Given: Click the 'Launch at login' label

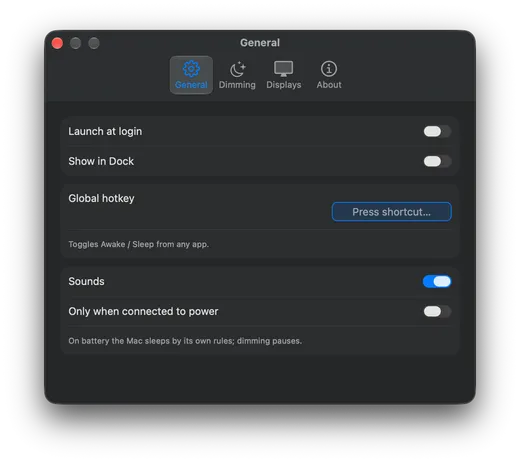Looking at the screenshot, I should tap(105, 131).
